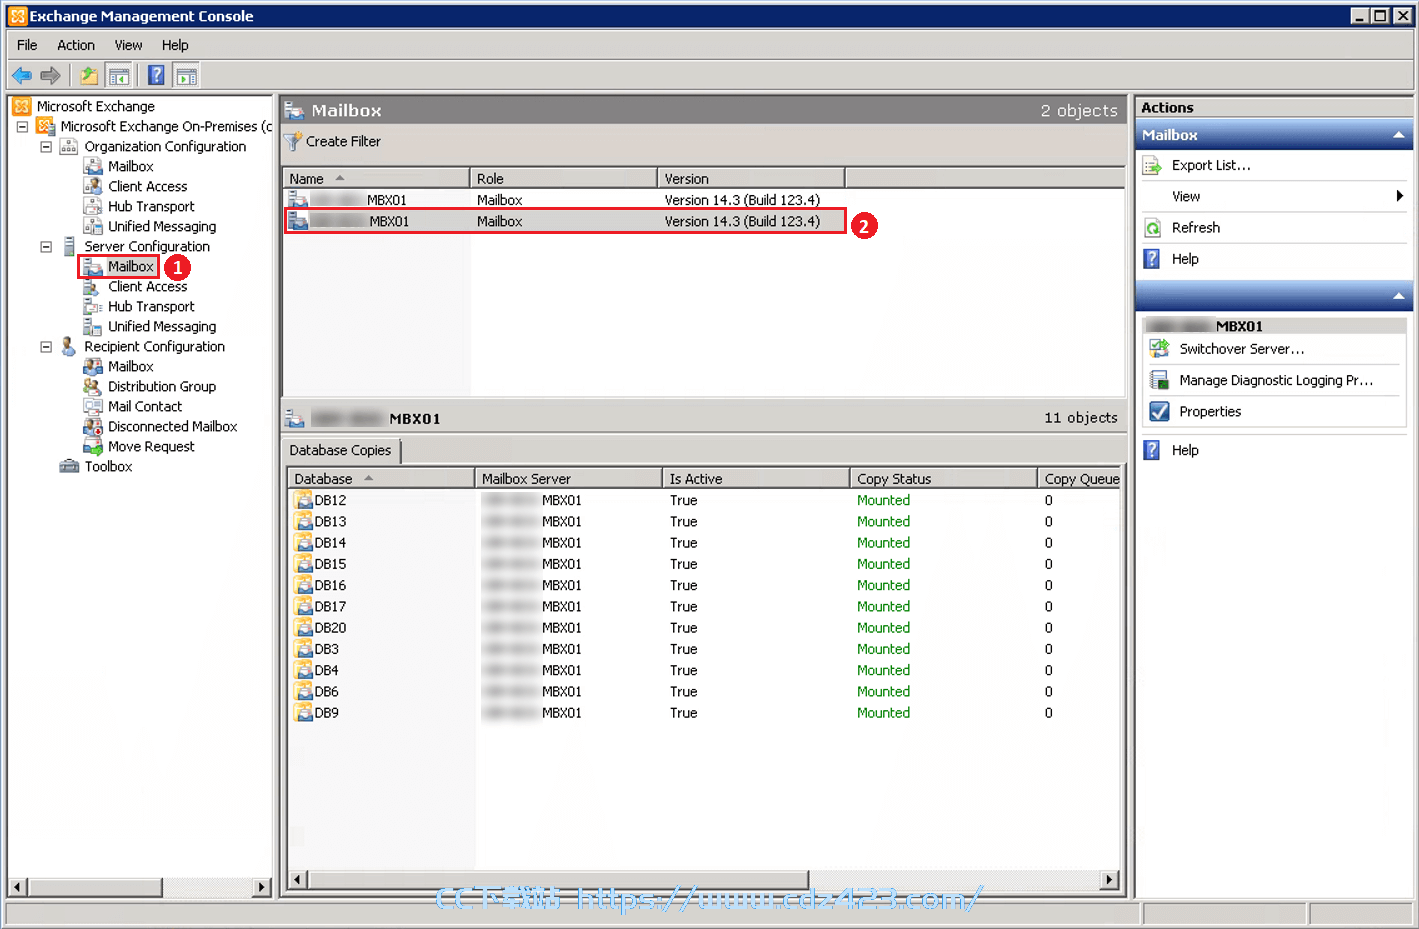Click the first MBX01 server row icon
The image size is (1419, 929).
tap(298, 200)
